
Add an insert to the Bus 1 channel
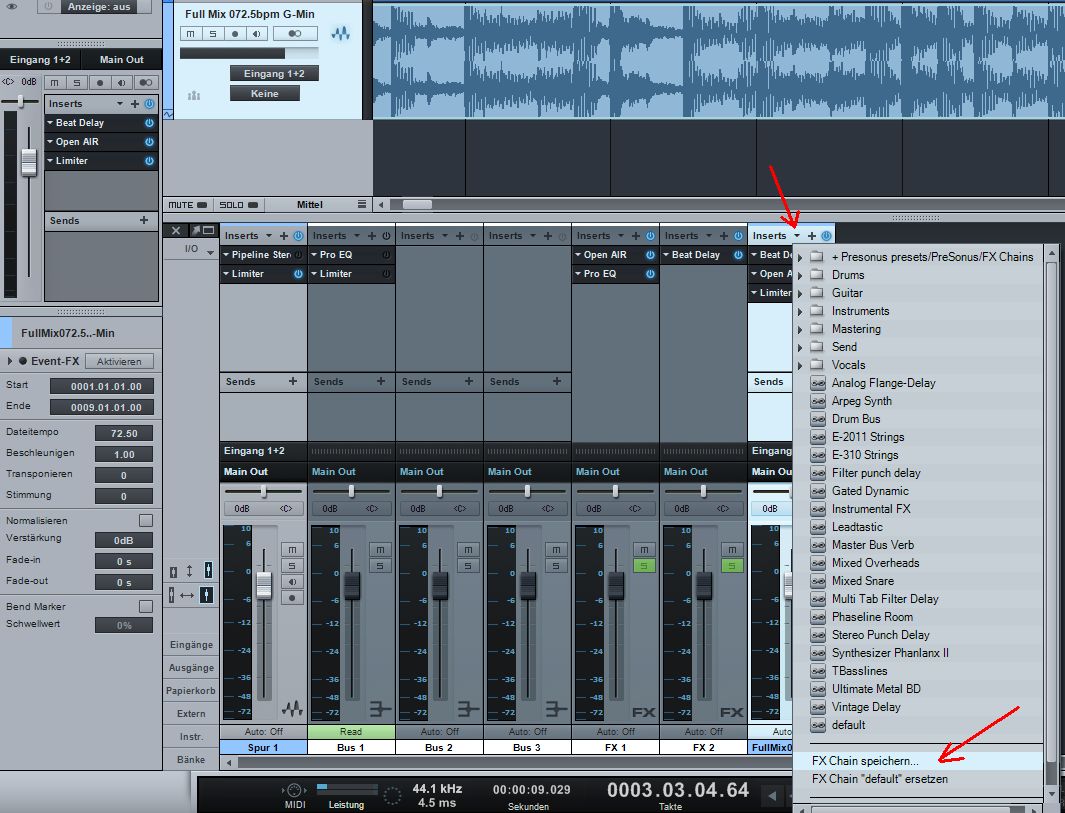pos(372,236)
